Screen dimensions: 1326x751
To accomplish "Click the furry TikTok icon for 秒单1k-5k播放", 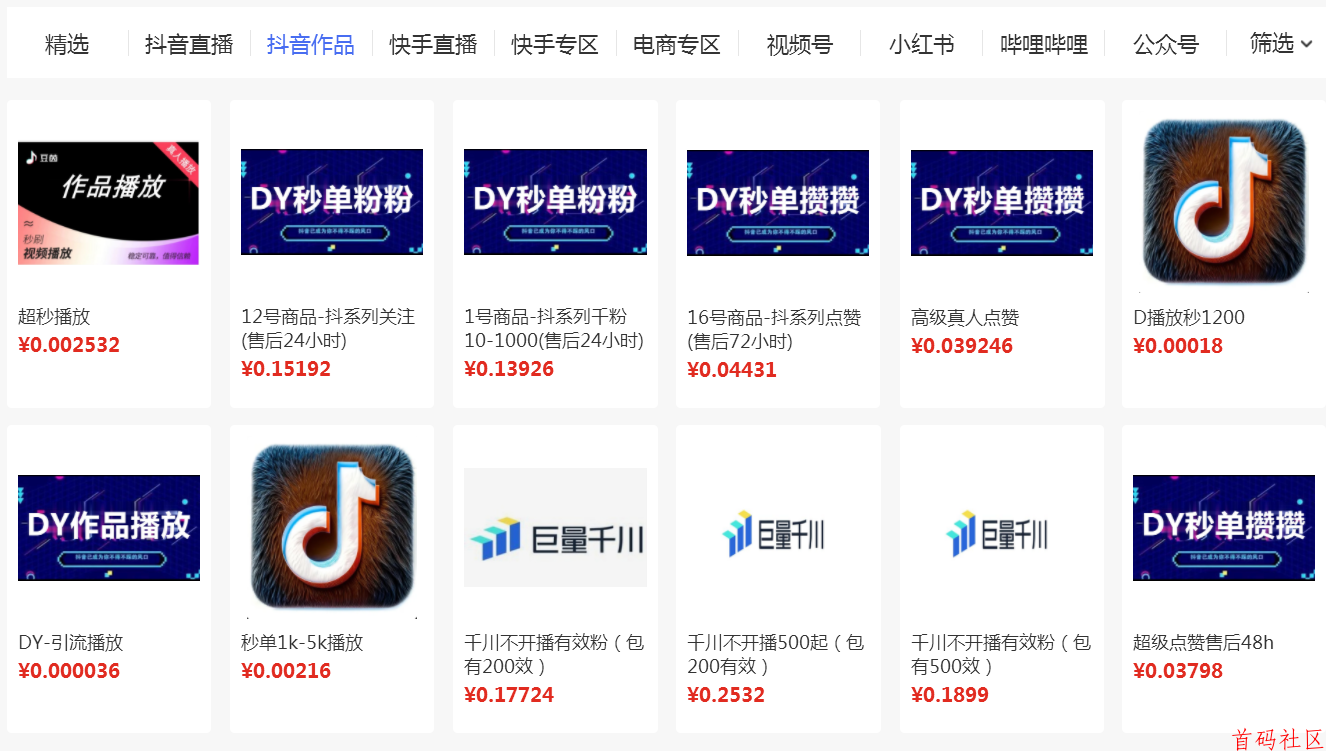I will coord(332,528).
